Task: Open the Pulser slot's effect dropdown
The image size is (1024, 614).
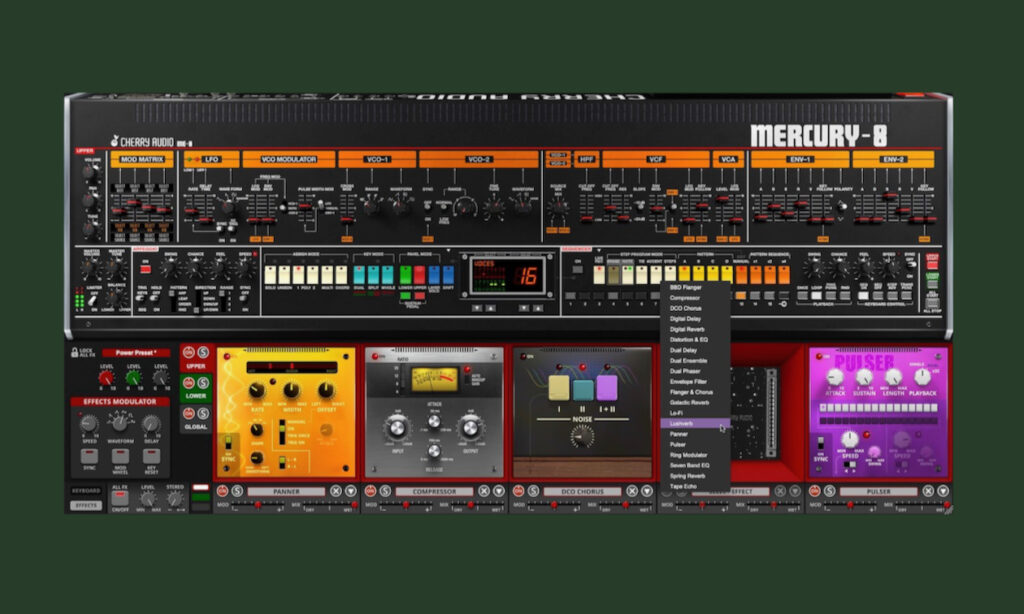Action: 942,491
